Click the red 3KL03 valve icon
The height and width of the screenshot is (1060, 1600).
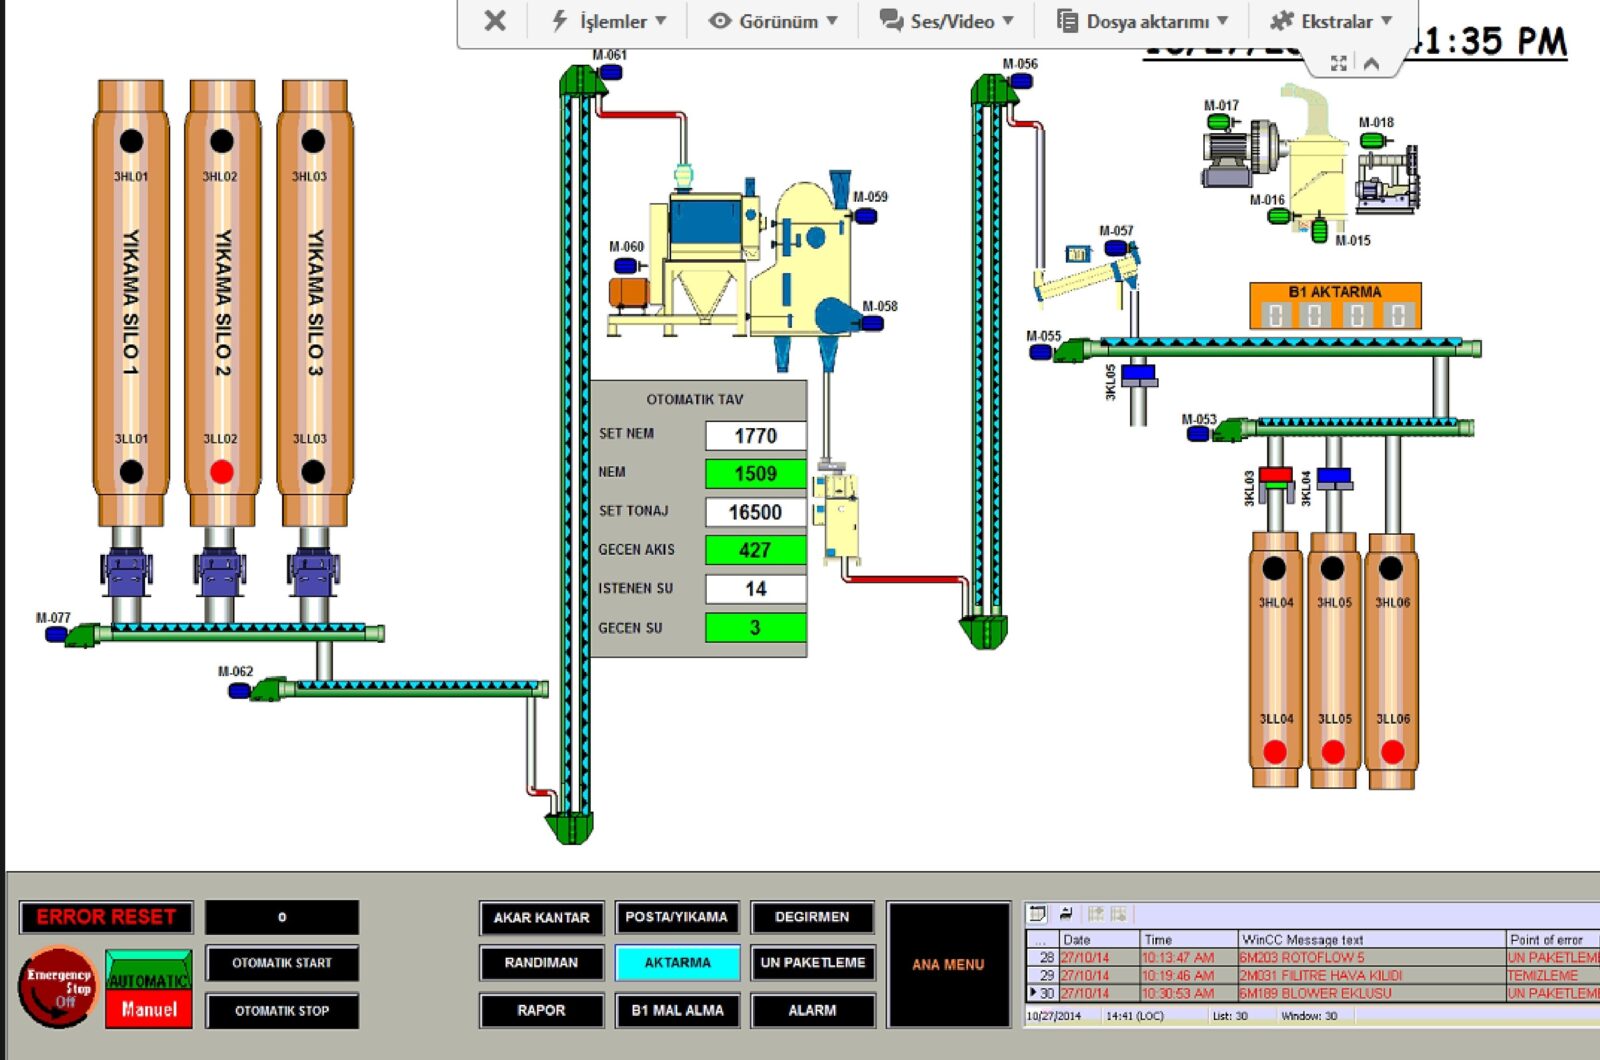[x=1275, y=477]
